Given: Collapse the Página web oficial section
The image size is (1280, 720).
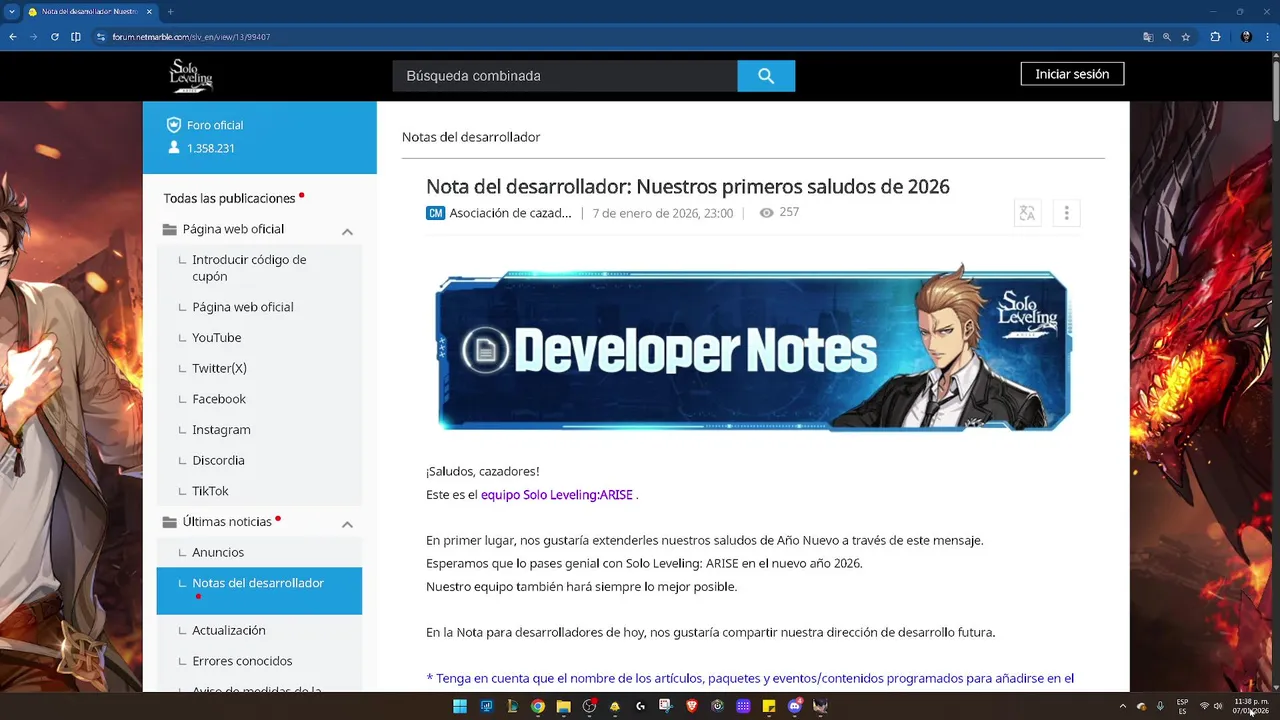Looking at the screenshot, I should point(347,231).
